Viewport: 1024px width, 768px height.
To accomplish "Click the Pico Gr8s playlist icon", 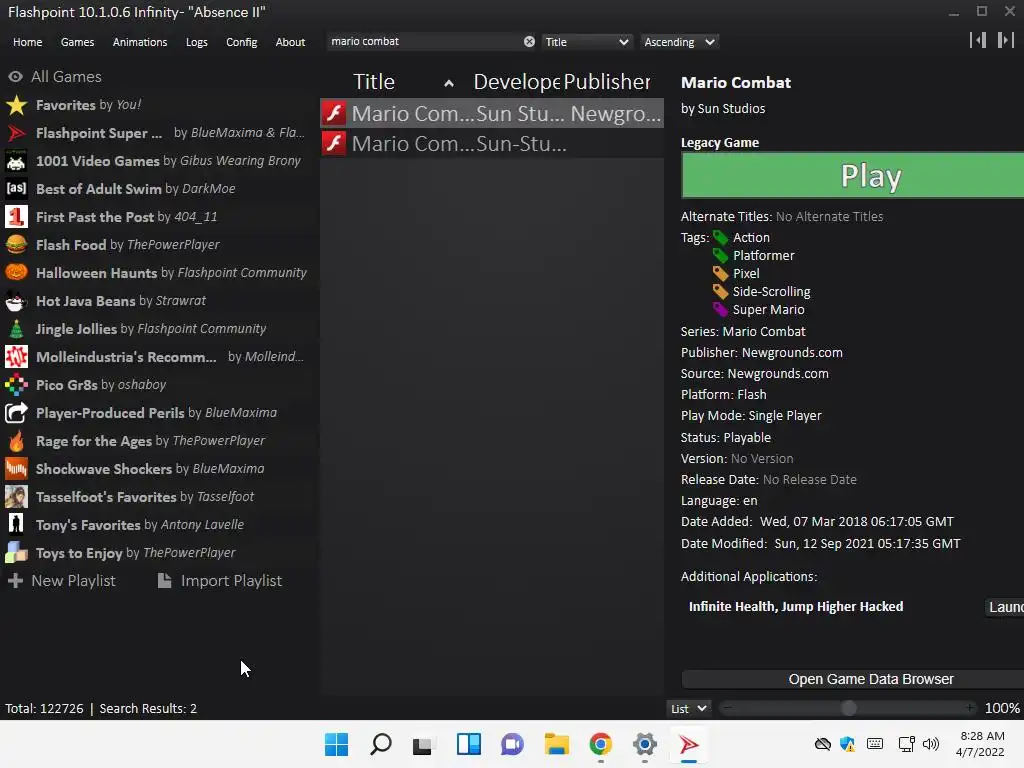I will coord(16,385).
